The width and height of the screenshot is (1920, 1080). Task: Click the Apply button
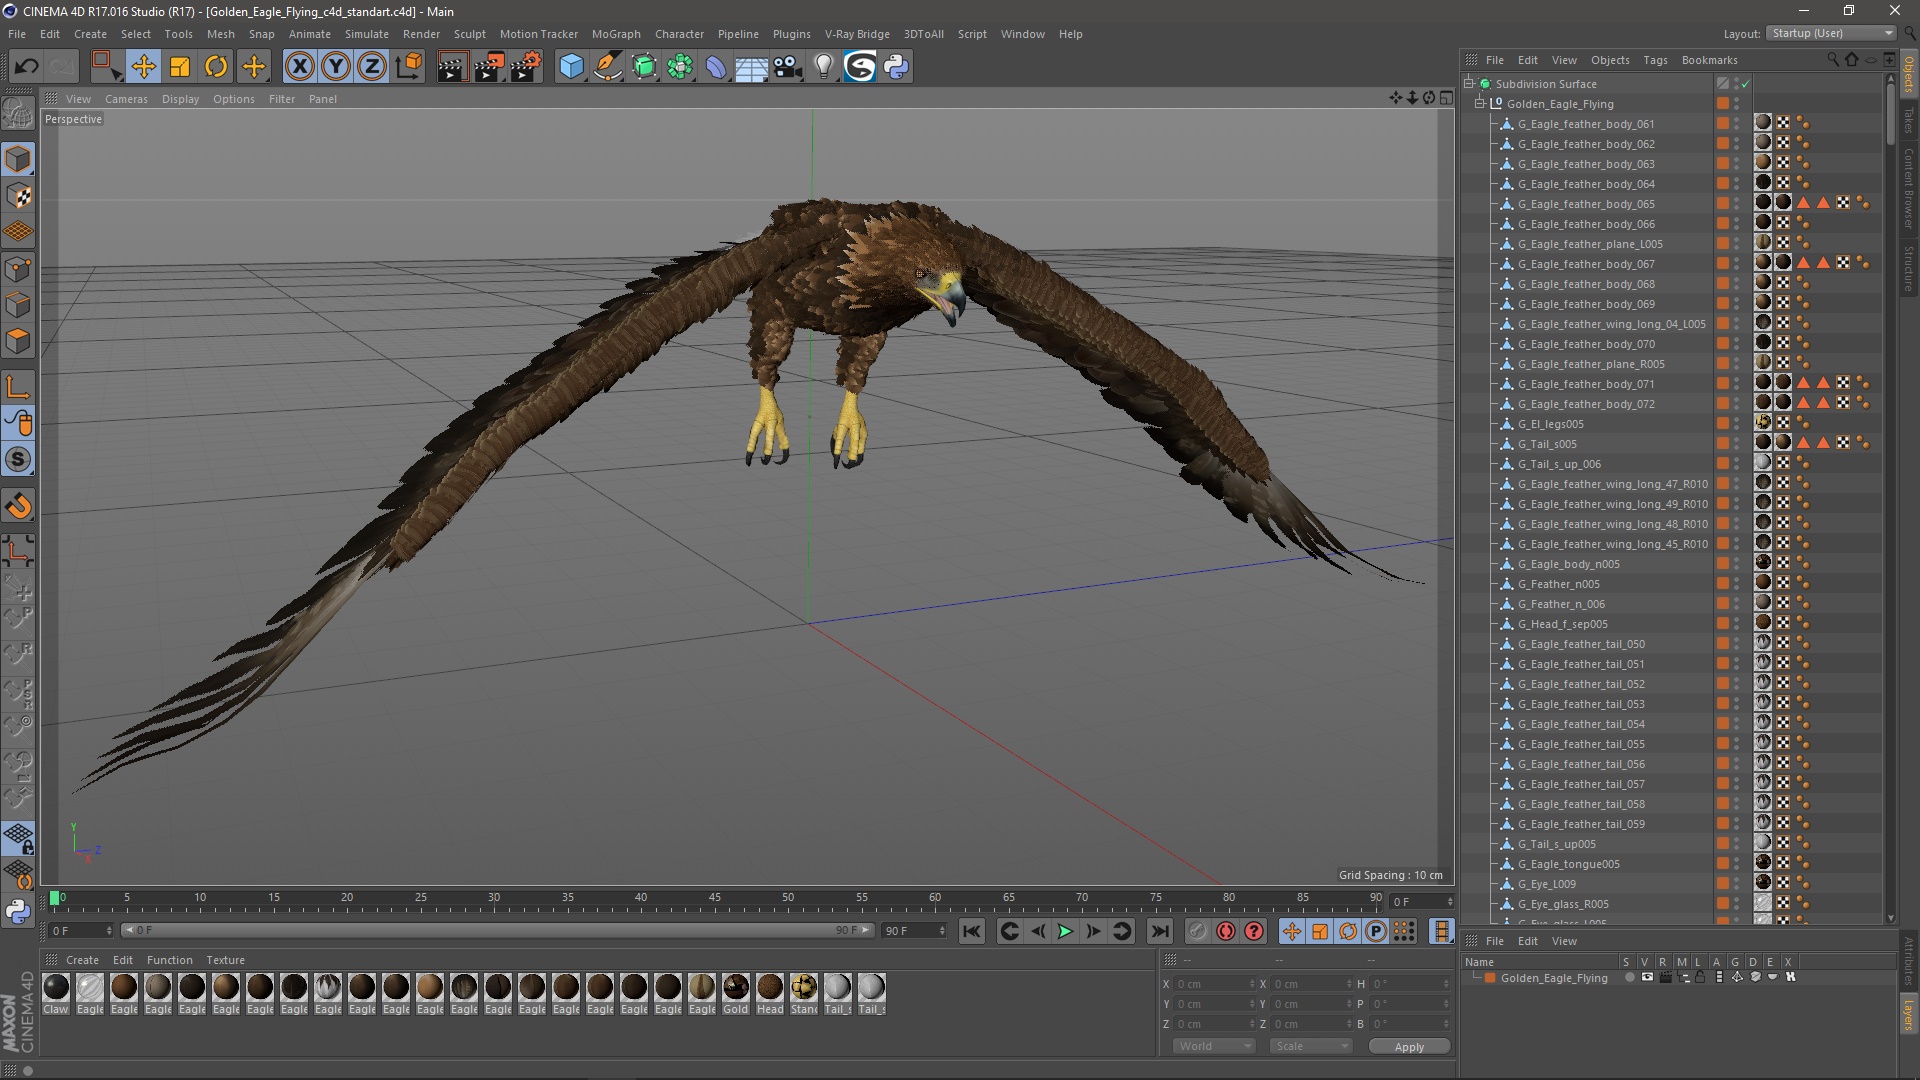click(x=1409, y=1046)
